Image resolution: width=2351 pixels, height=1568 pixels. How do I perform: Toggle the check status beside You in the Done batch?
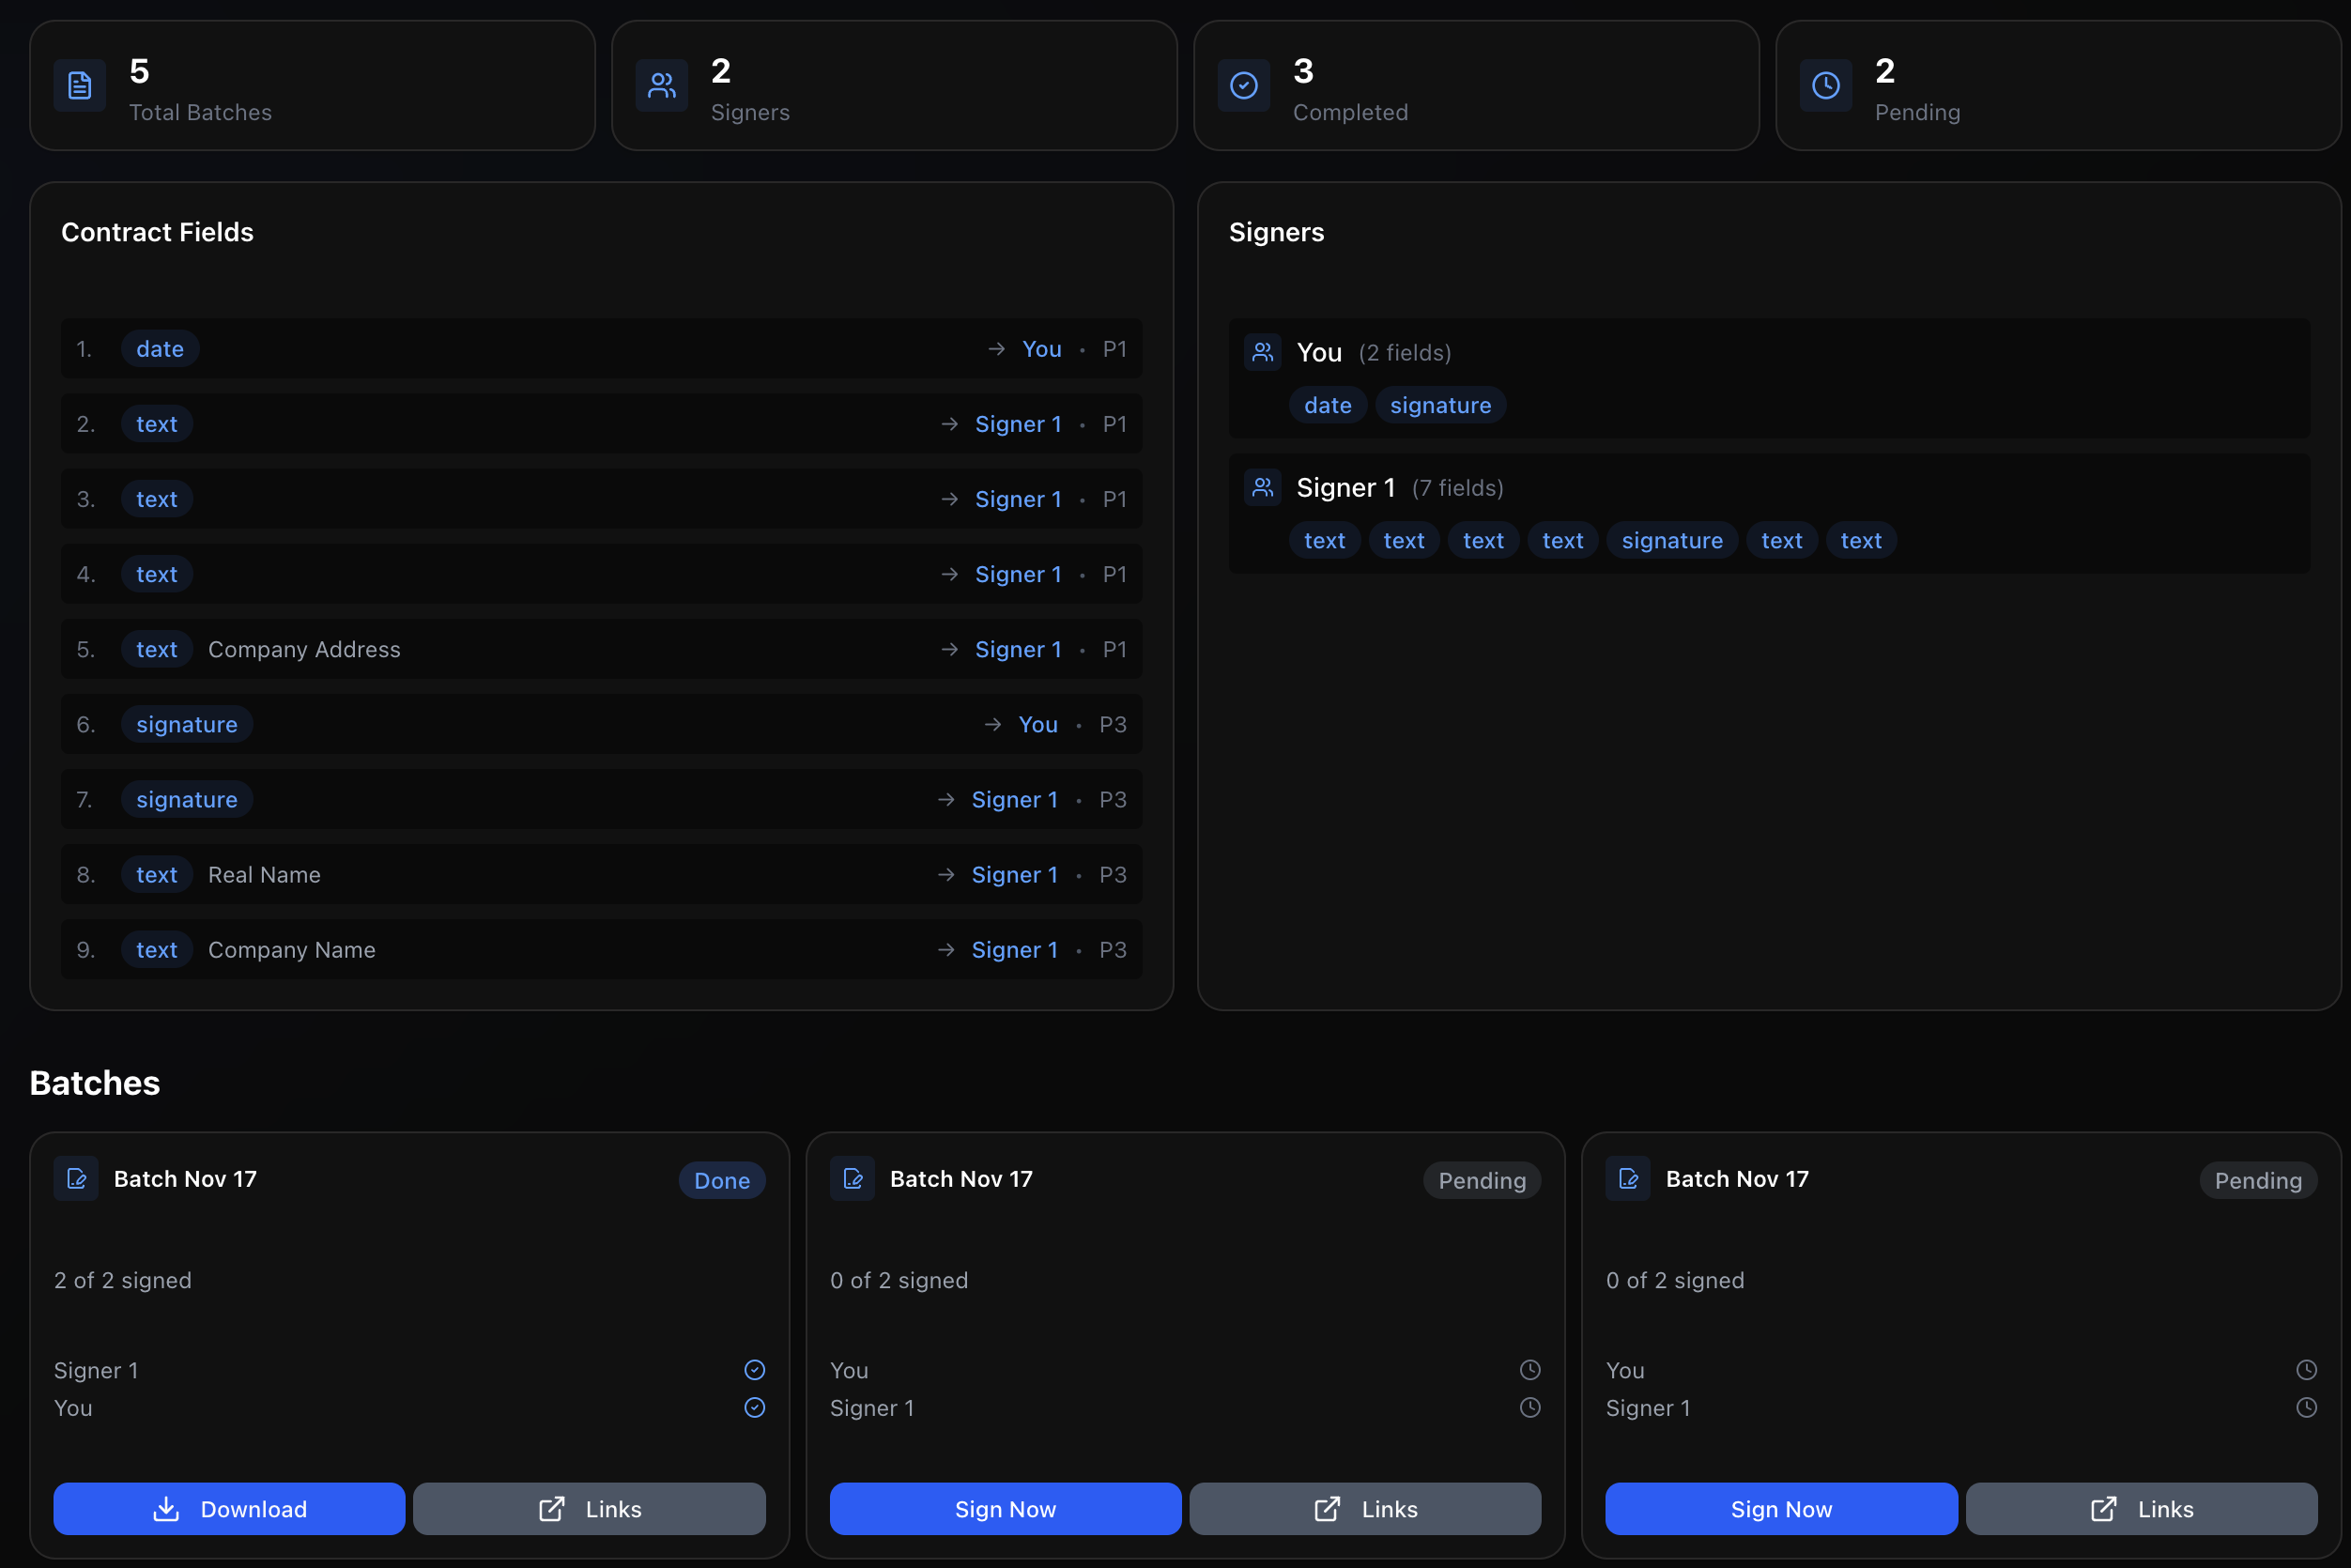[x=755, y=1408]
